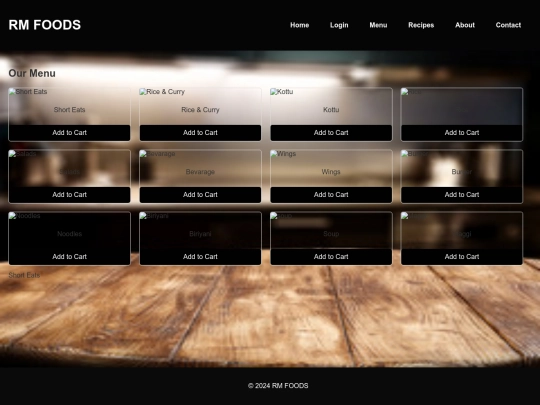The image size is (540, 405).
Task: Click Add to Cart under Burger
Action: point(462,195)
